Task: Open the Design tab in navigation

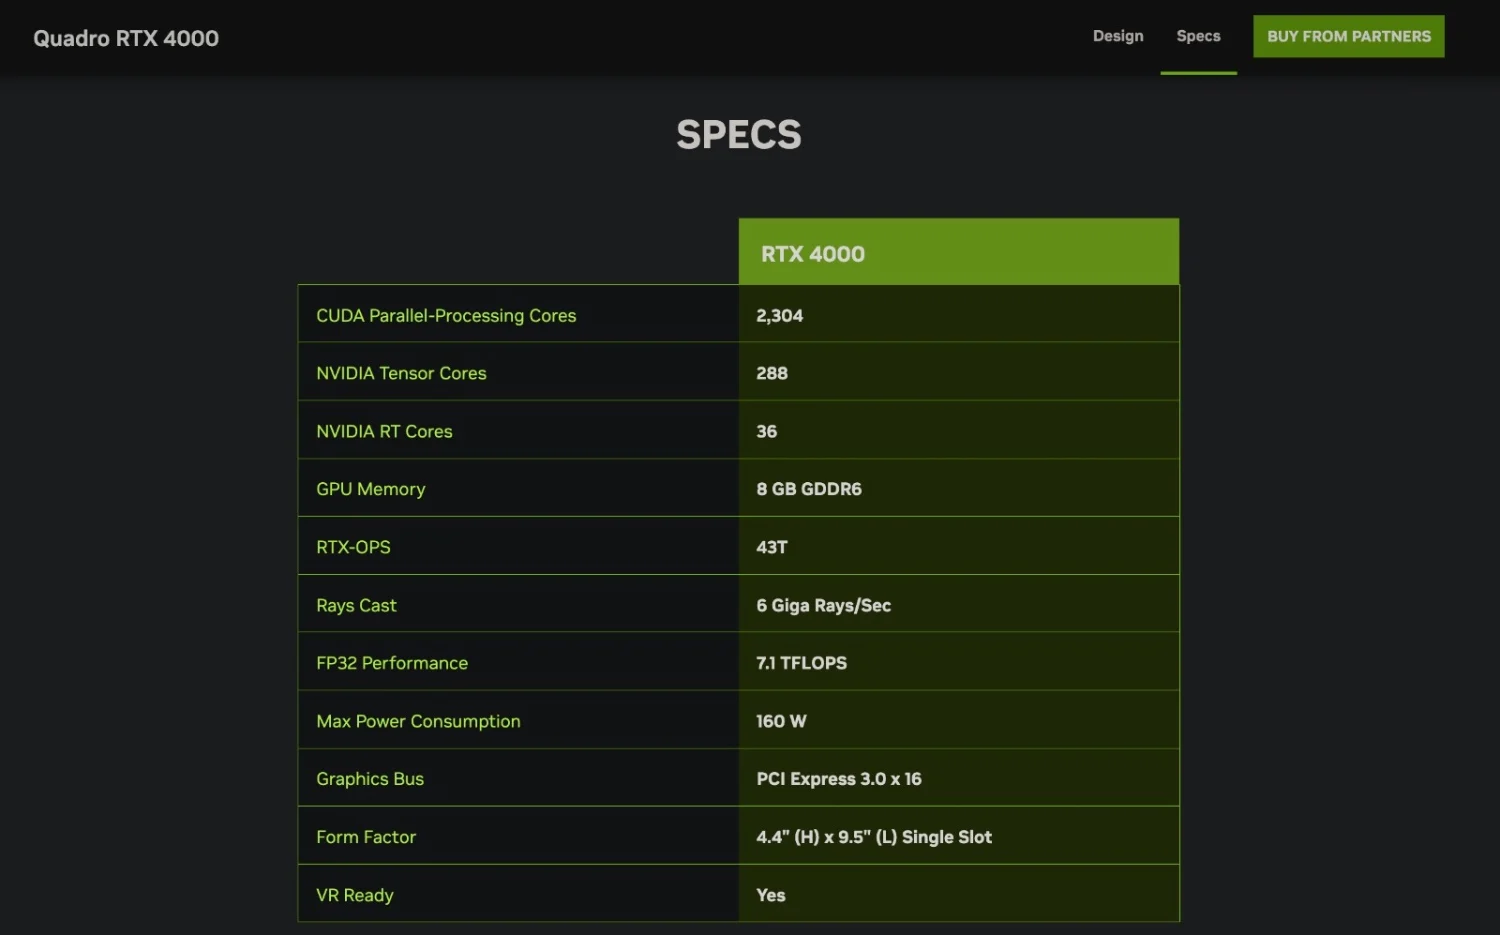Action: click(x=1117, y=36)
